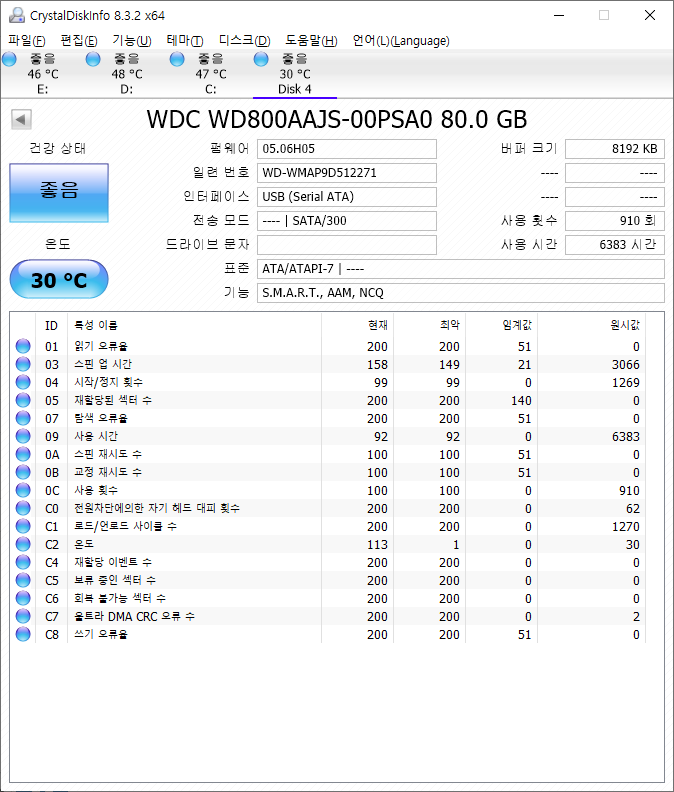Click the 특성 이름 column header

coord(195,325)
